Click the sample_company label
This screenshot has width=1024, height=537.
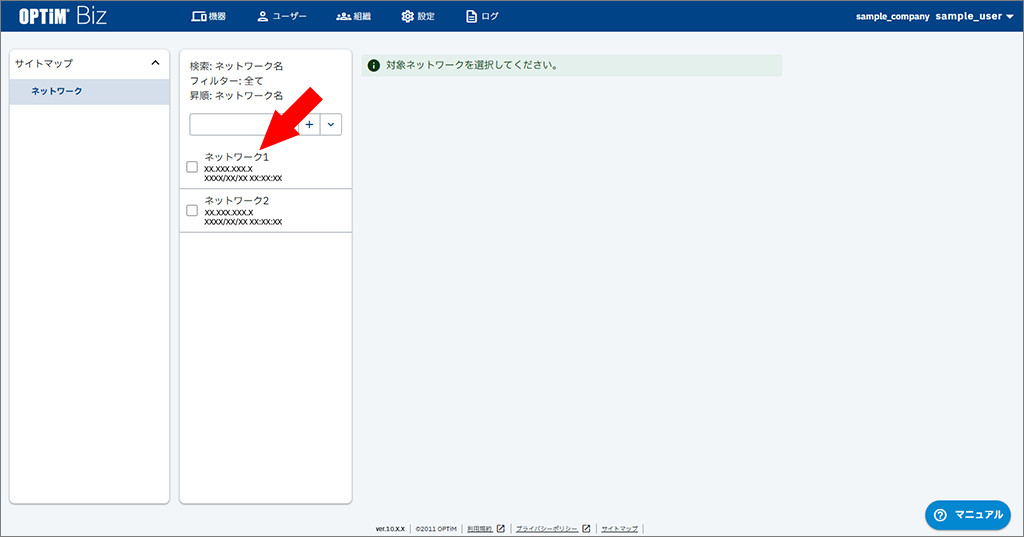pos(893,16)
